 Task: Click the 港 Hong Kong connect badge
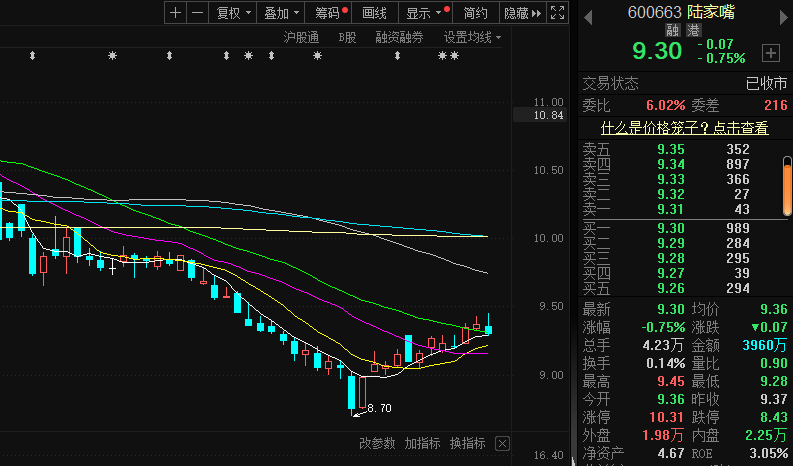(693, 31)
